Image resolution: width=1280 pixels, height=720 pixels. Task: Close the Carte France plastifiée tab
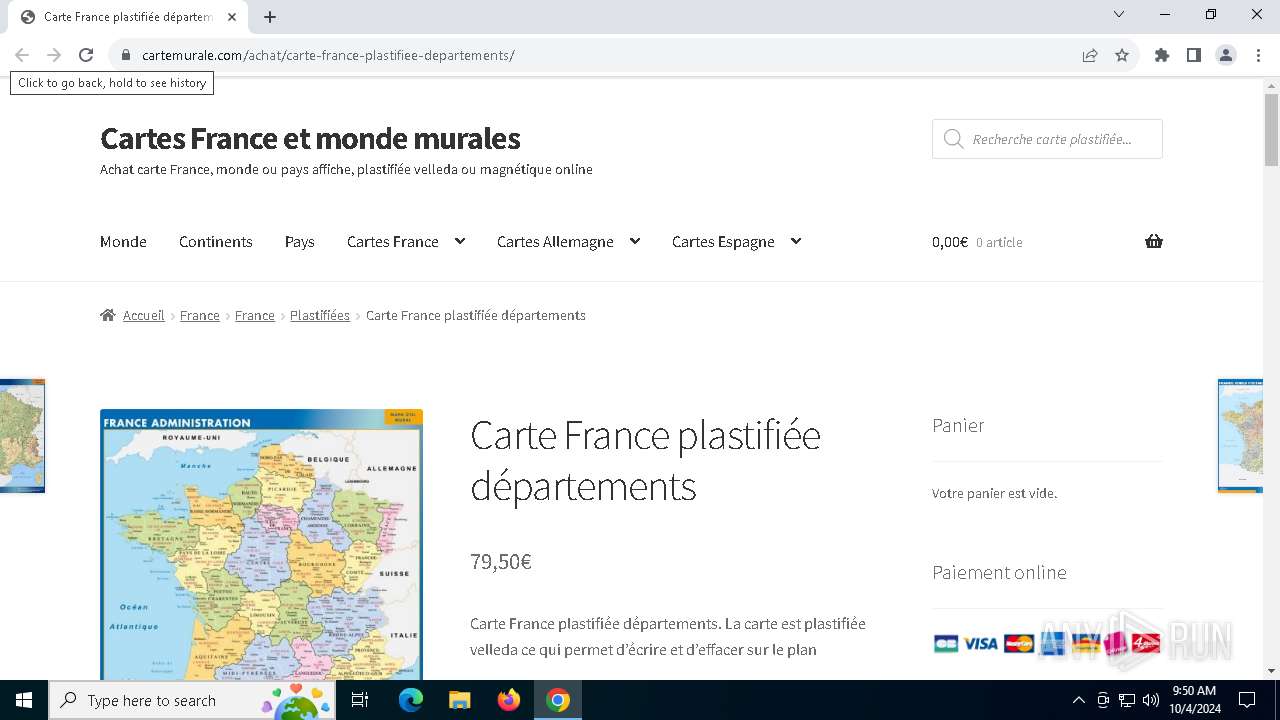click(233, 17)
